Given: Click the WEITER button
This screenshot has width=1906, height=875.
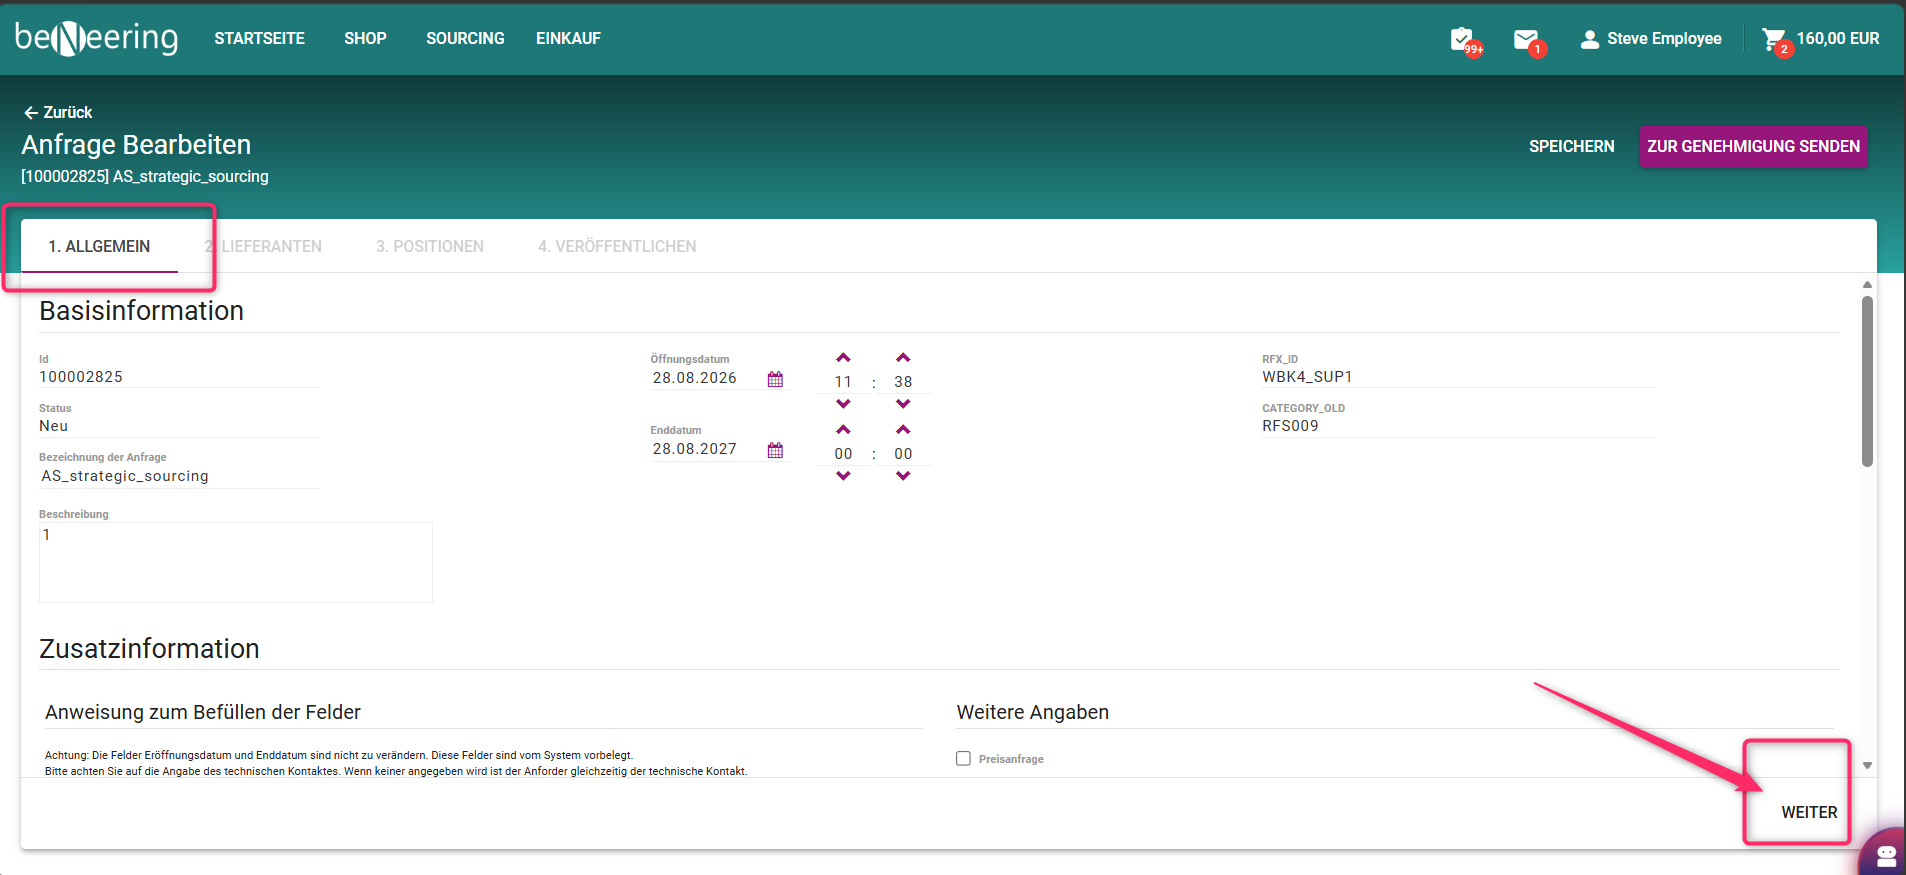Looking at the screenshot, I should (x=1809, y=812).
